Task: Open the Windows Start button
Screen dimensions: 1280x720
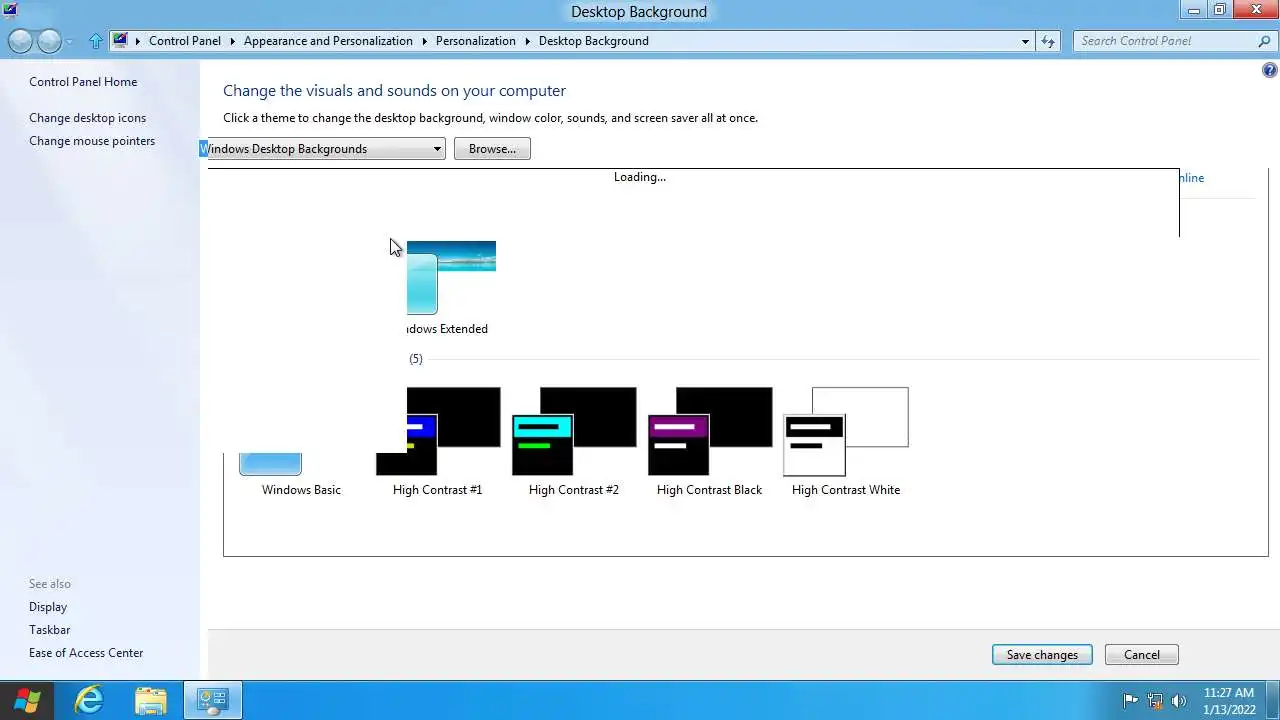Action: point(26,701)
